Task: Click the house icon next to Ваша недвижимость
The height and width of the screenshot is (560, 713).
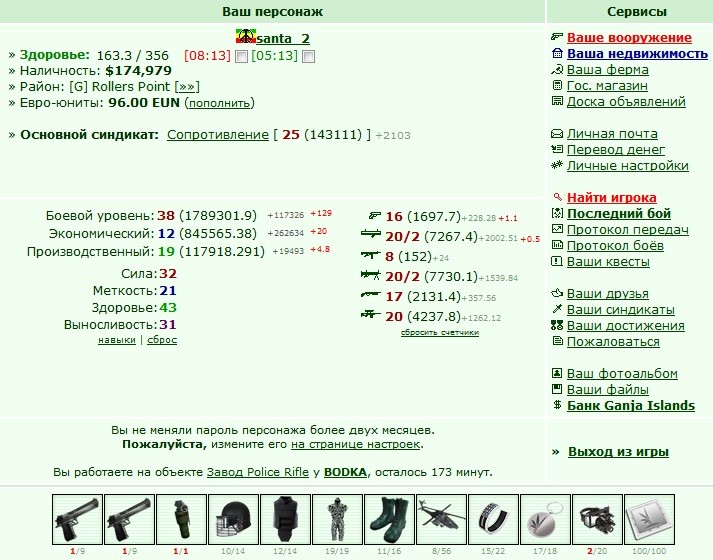Action: 557,53
